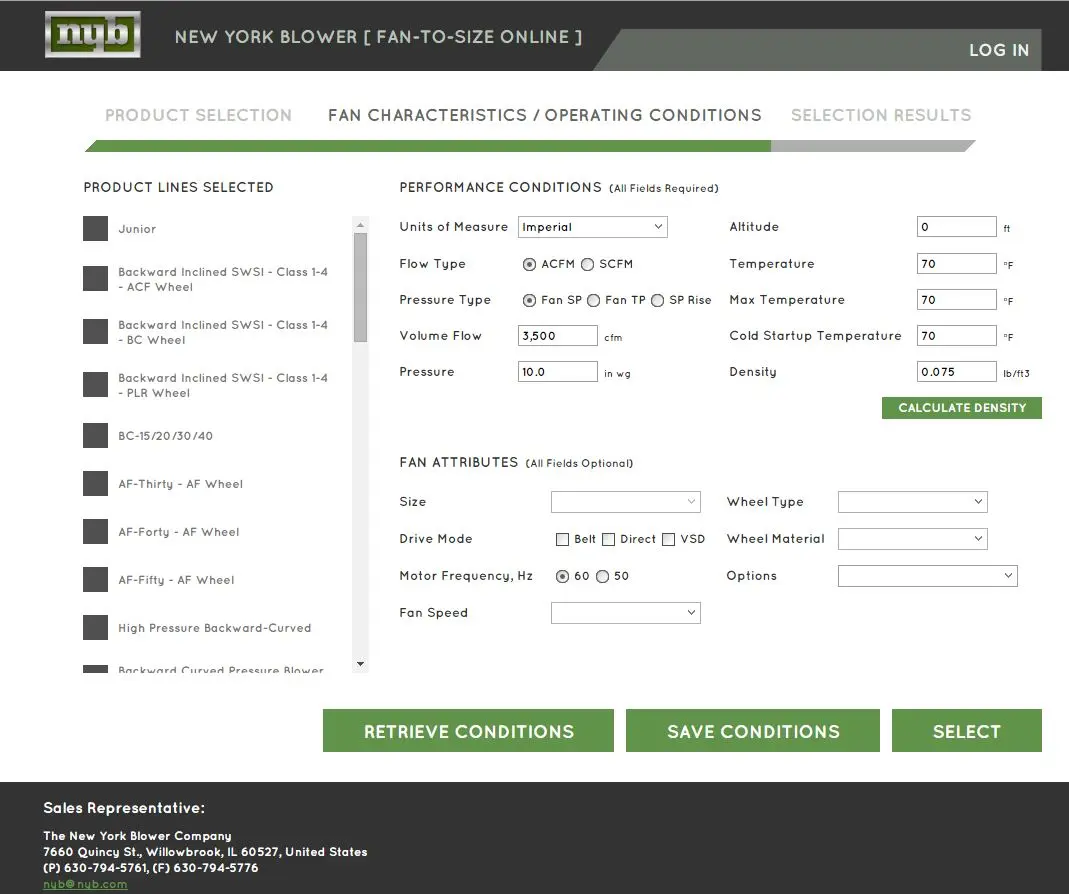Click LOG IN
Screen dimensions: 1069x894
click(999, 50)
